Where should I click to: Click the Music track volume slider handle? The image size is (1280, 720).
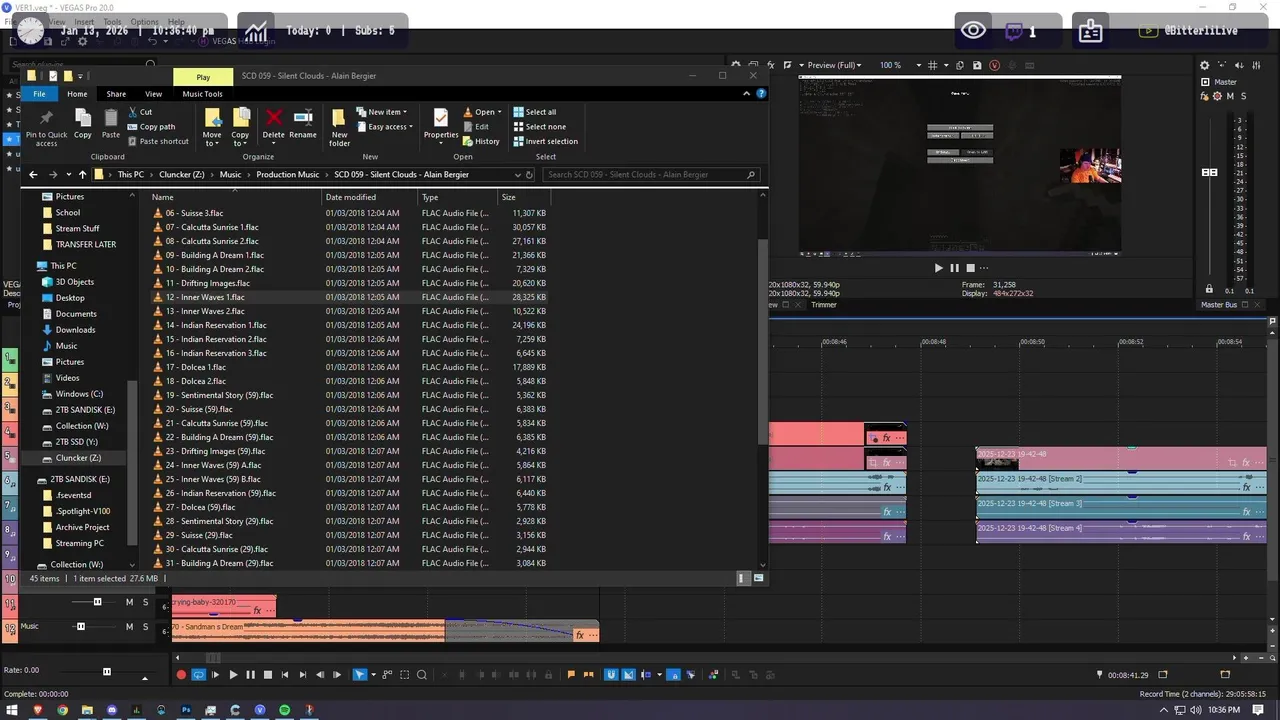(81, 627)
